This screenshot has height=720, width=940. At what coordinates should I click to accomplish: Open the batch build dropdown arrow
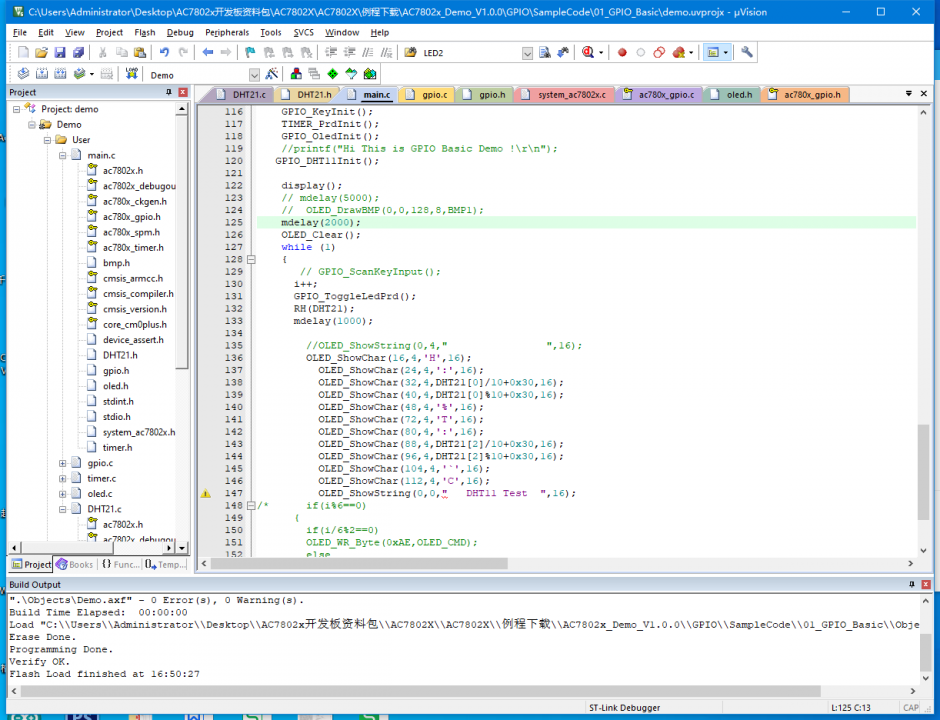coord(92,74)
